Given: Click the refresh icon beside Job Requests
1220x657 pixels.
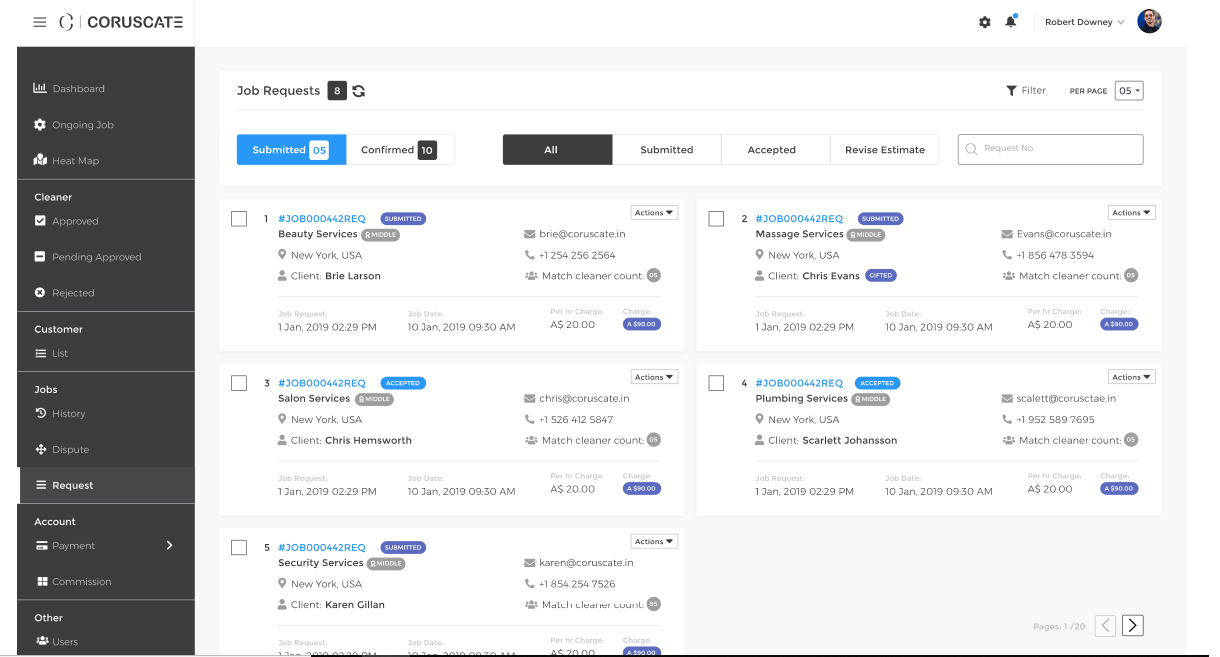Looking at the screenshot, I should [359, 91].
